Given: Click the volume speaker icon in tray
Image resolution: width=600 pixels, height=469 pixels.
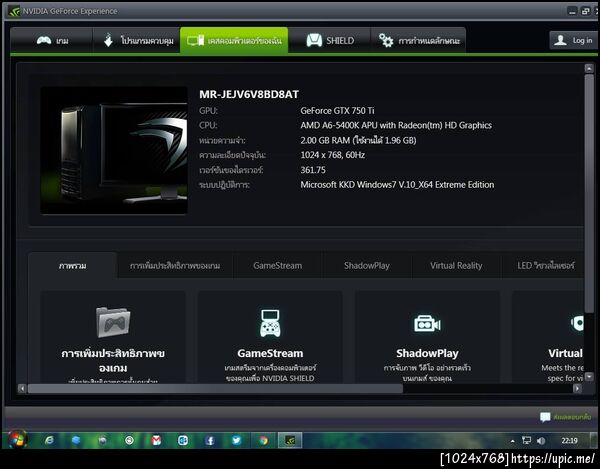Looking at the screenshot, I should (541, 441).
